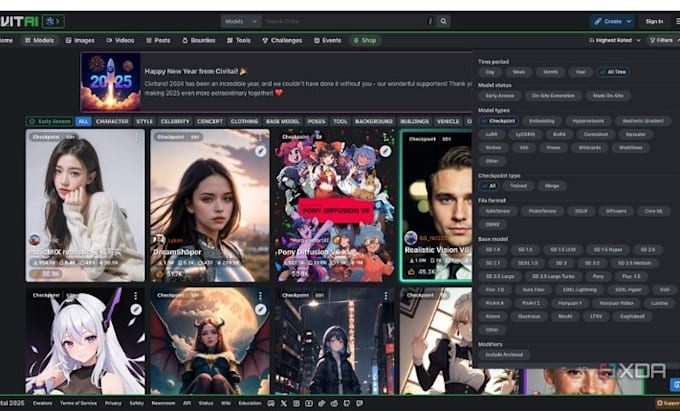Select the Merge checkpoint type chip

552,186
